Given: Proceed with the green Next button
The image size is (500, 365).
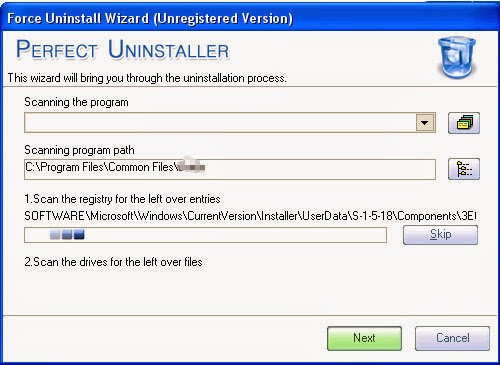Looking at the screenshot, I should [364, 338].
